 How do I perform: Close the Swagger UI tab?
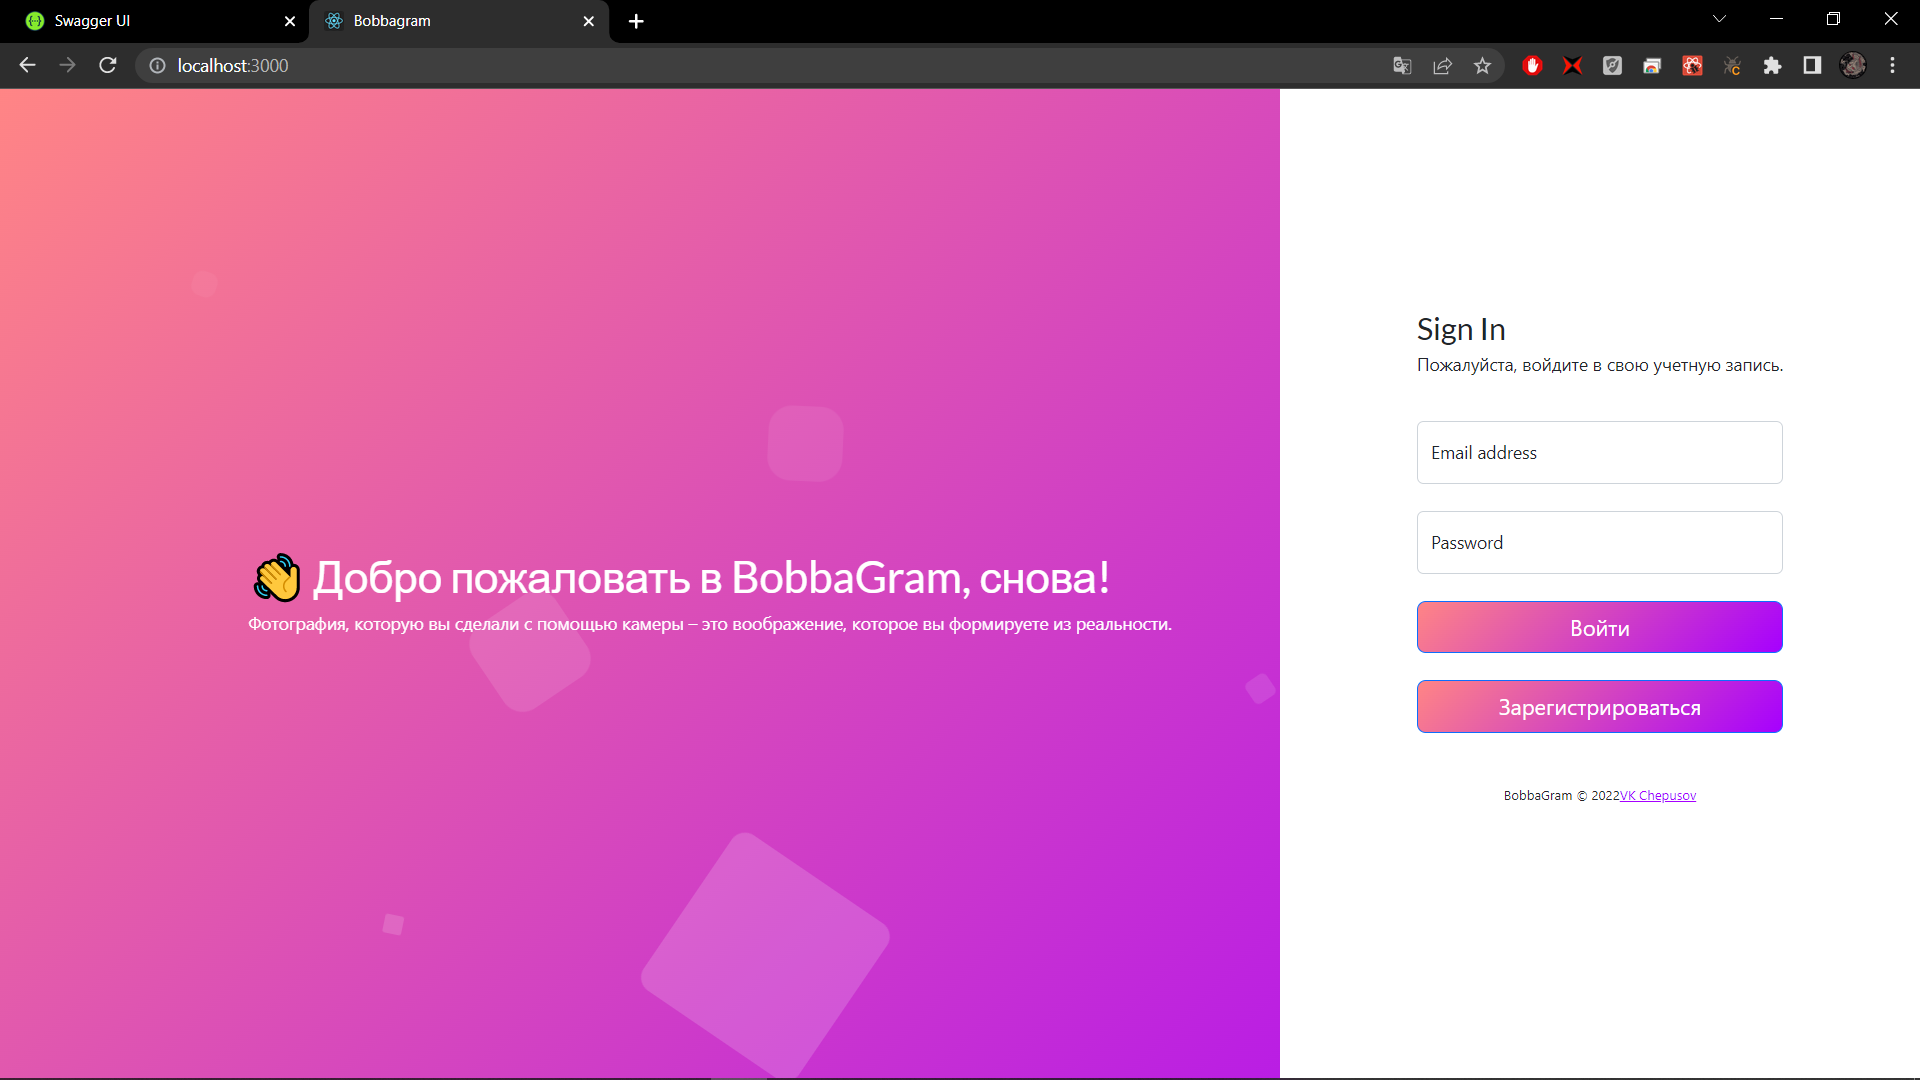click(x=290, y=21)
